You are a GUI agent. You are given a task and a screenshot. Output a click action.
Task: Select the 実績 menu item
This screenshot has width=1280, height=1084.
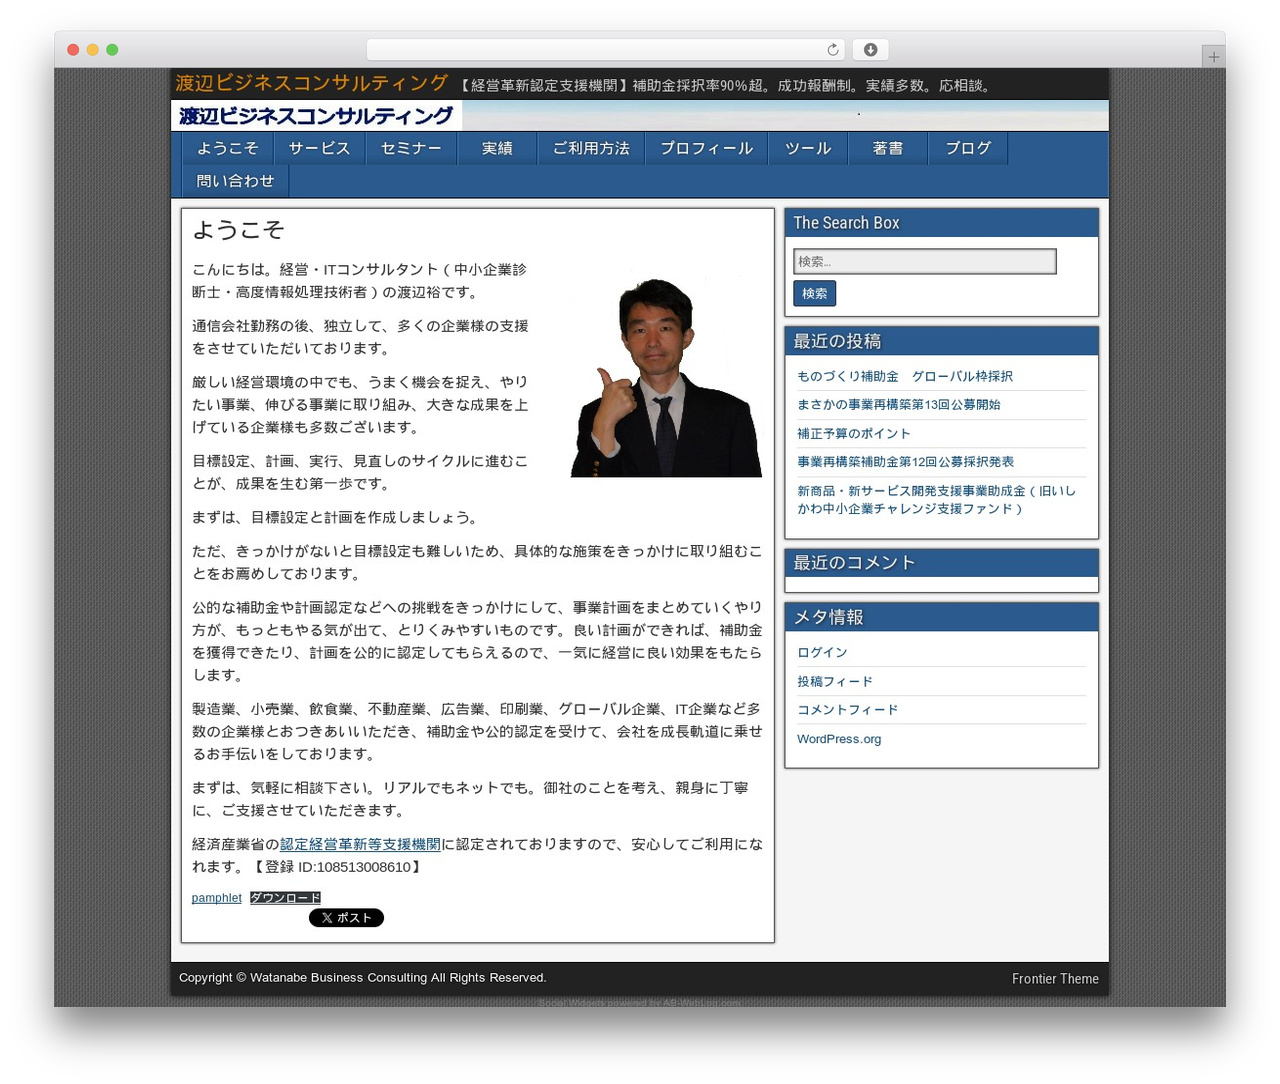497,148
